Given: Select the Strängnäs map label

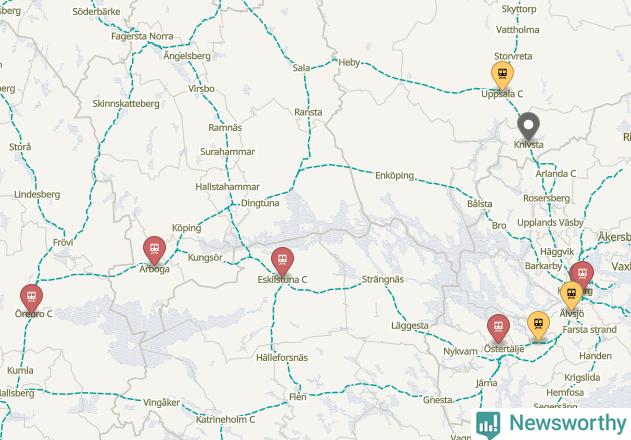Looking at the screenshot, I should (383, 279).
